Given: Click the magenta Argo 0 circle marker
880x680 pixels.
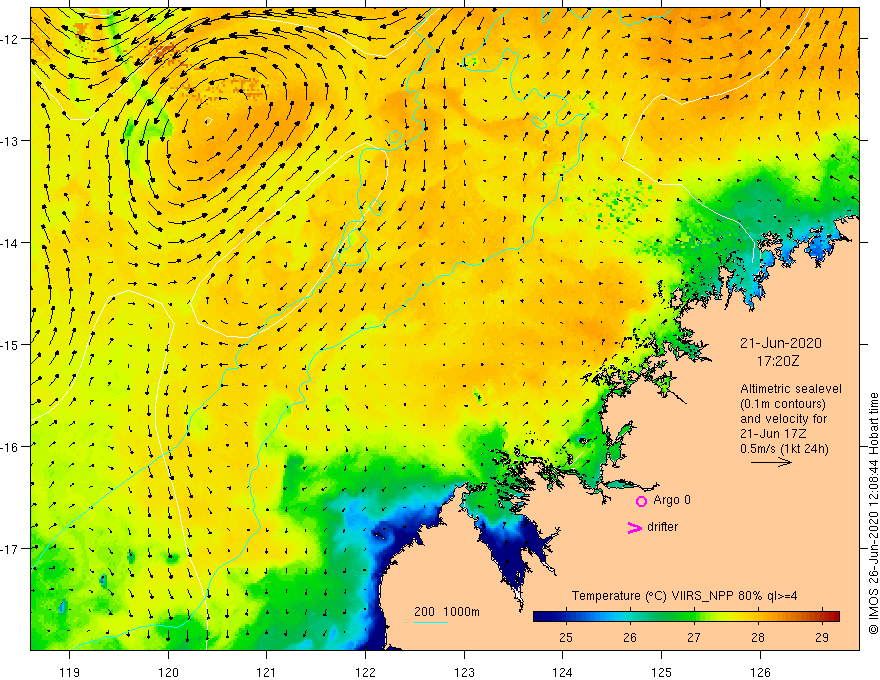Looking at the screenshot, I should point(641,501).
